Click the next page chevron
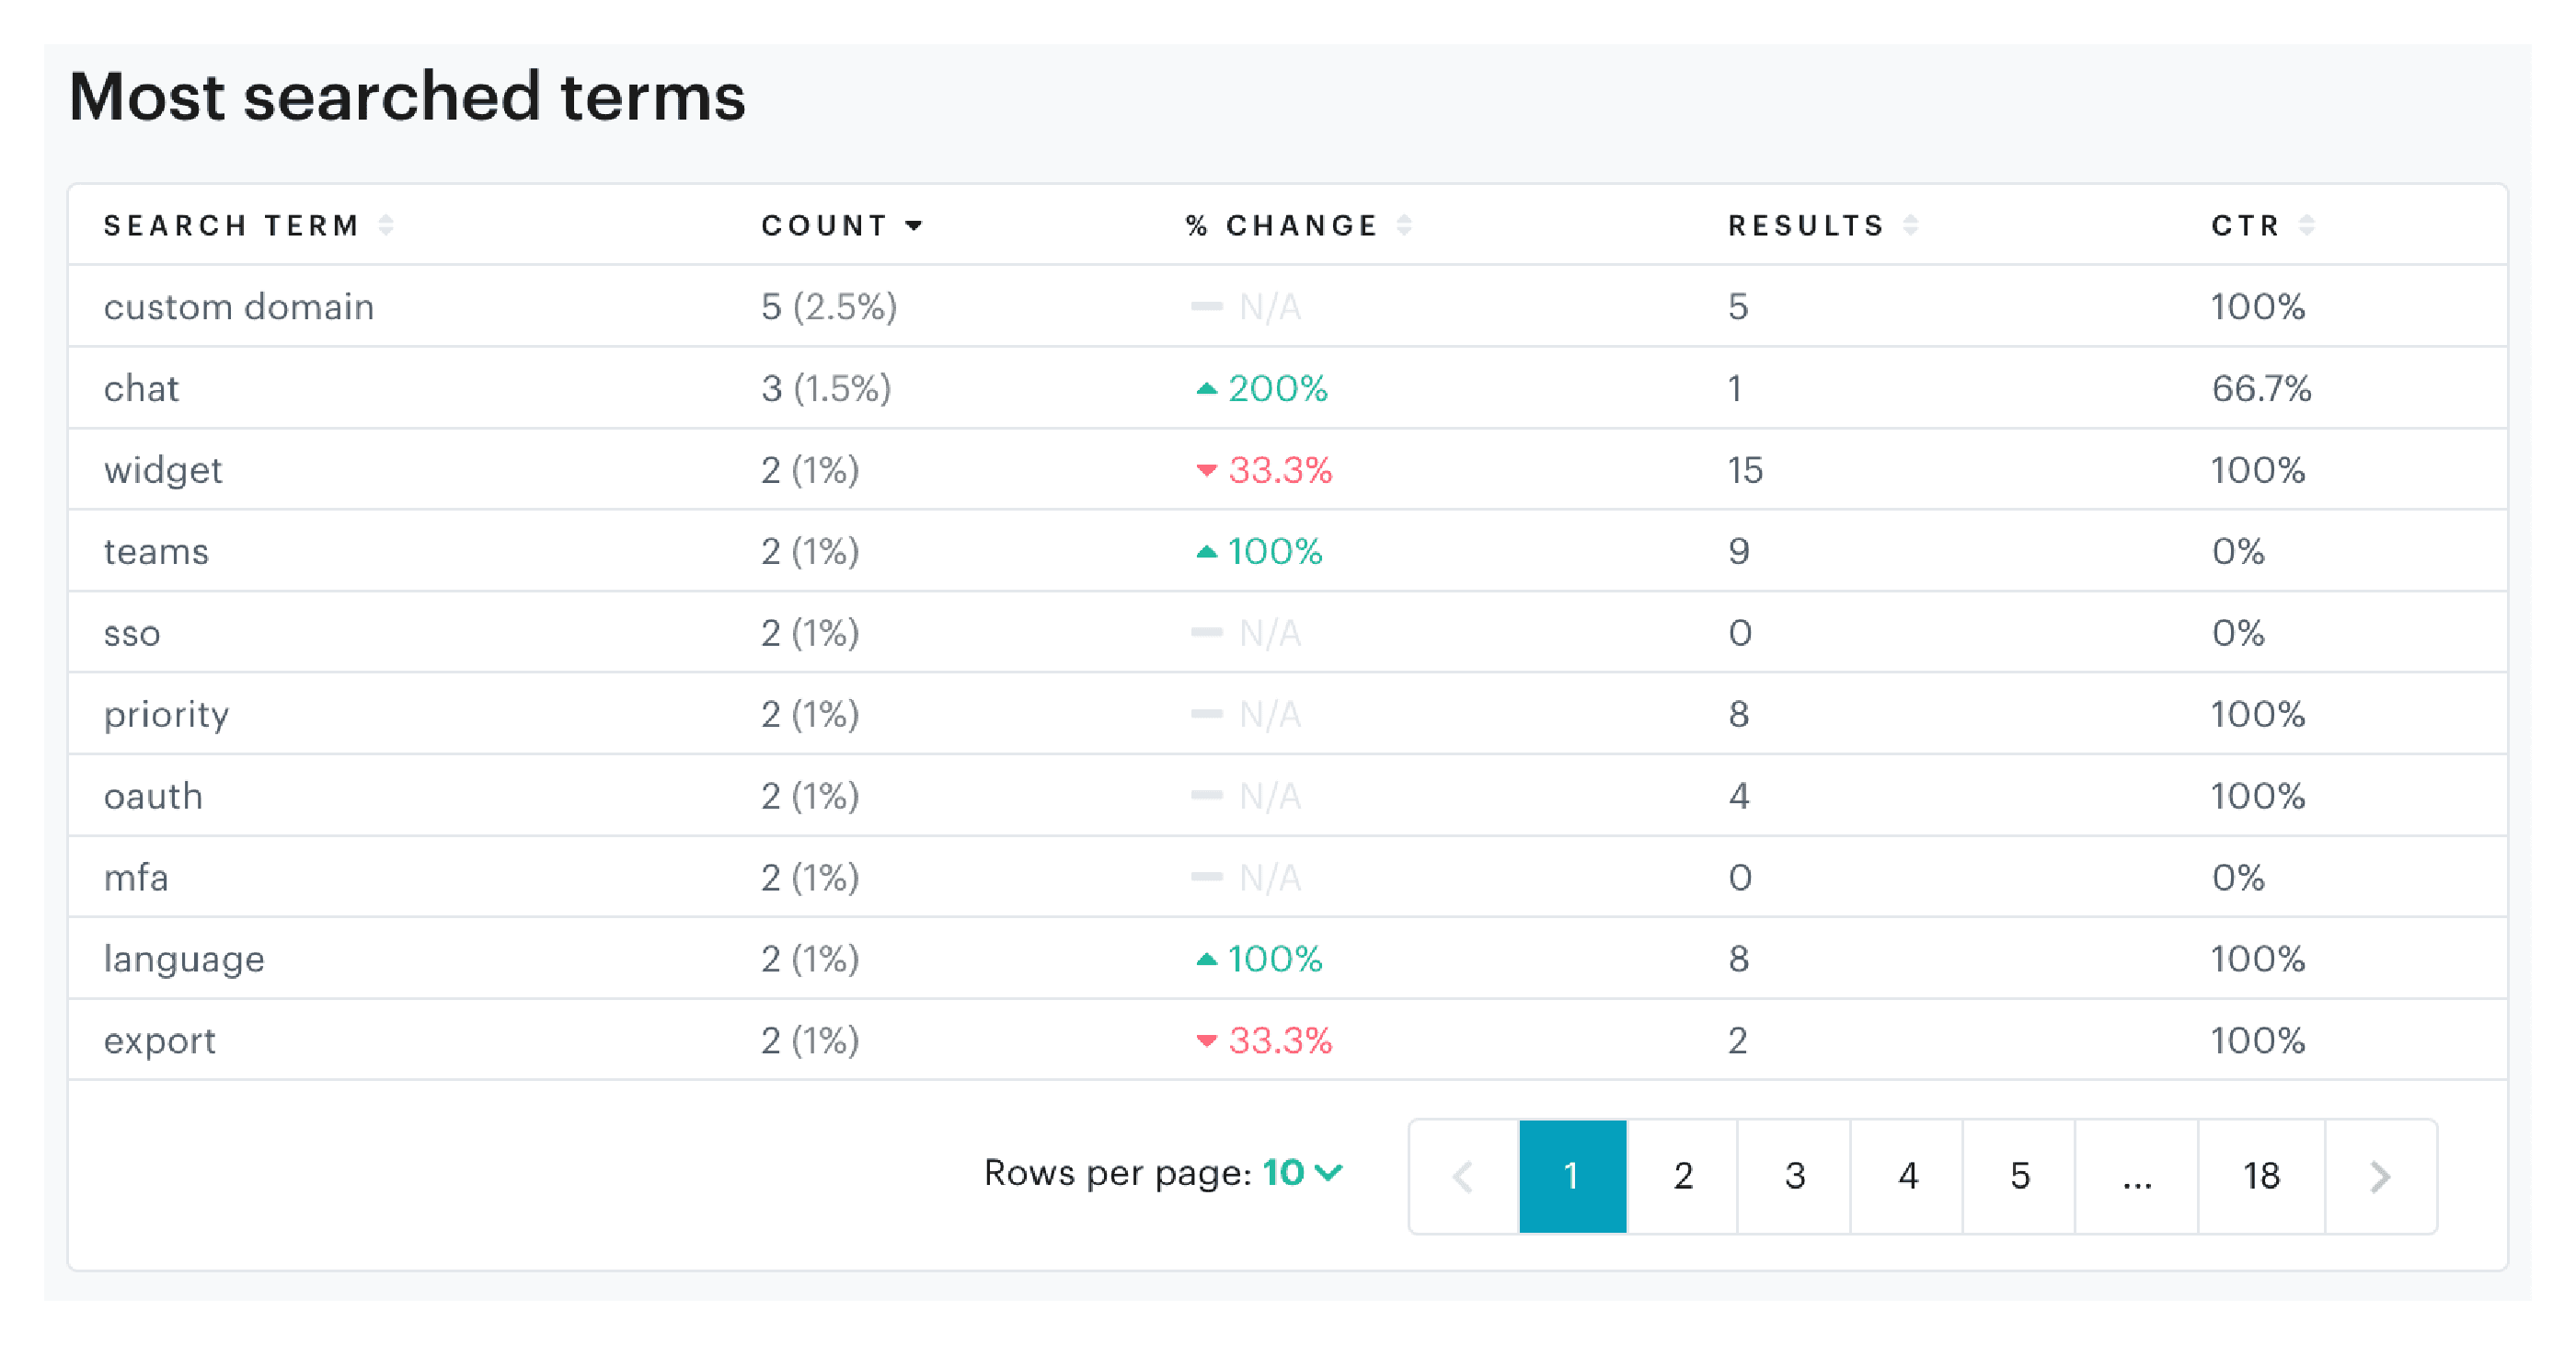The width and height of the screenshot is (2576, 1345). click(2381, 1176)
